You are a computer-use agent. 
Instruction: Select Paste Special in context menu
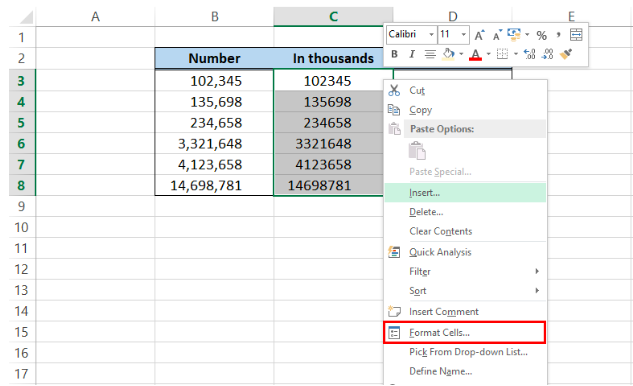(x=465, y=172)
